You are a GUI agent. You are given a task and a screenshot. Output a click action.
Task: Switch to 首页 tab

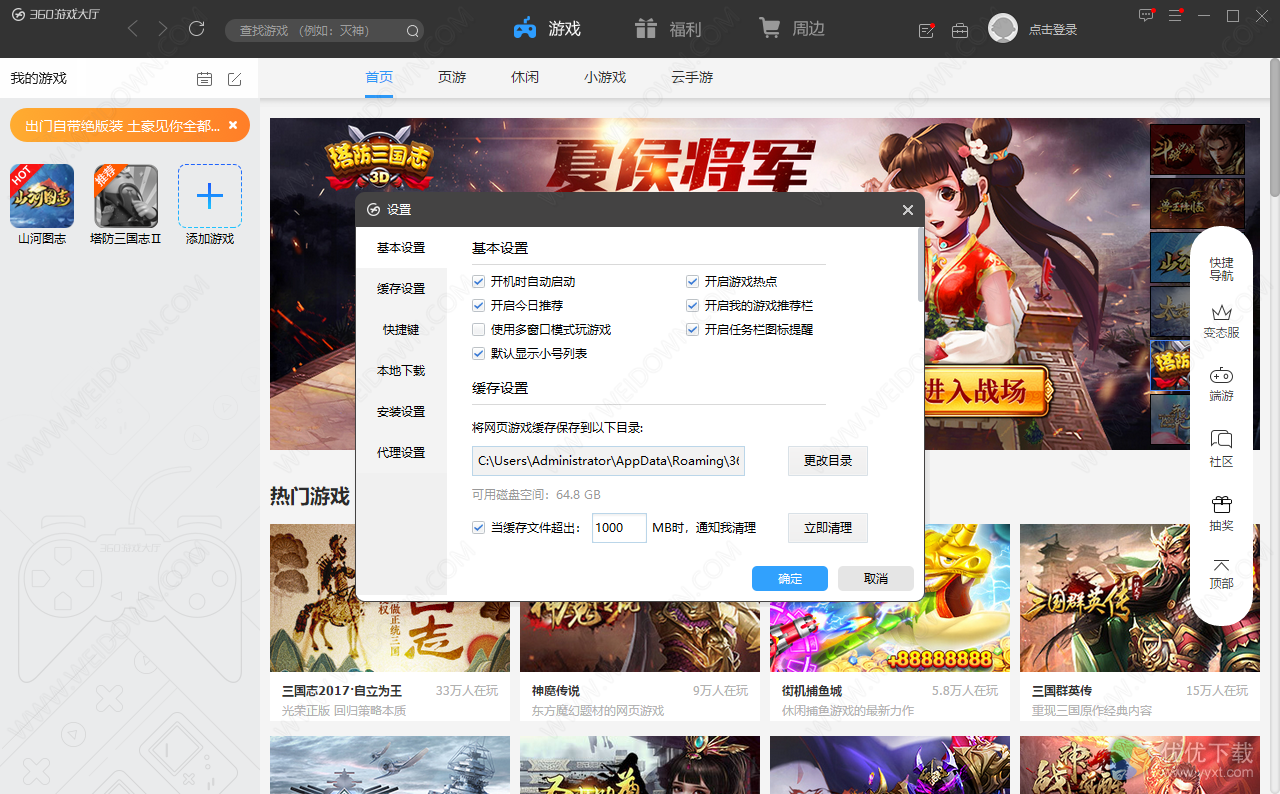[x=379, y=77]
